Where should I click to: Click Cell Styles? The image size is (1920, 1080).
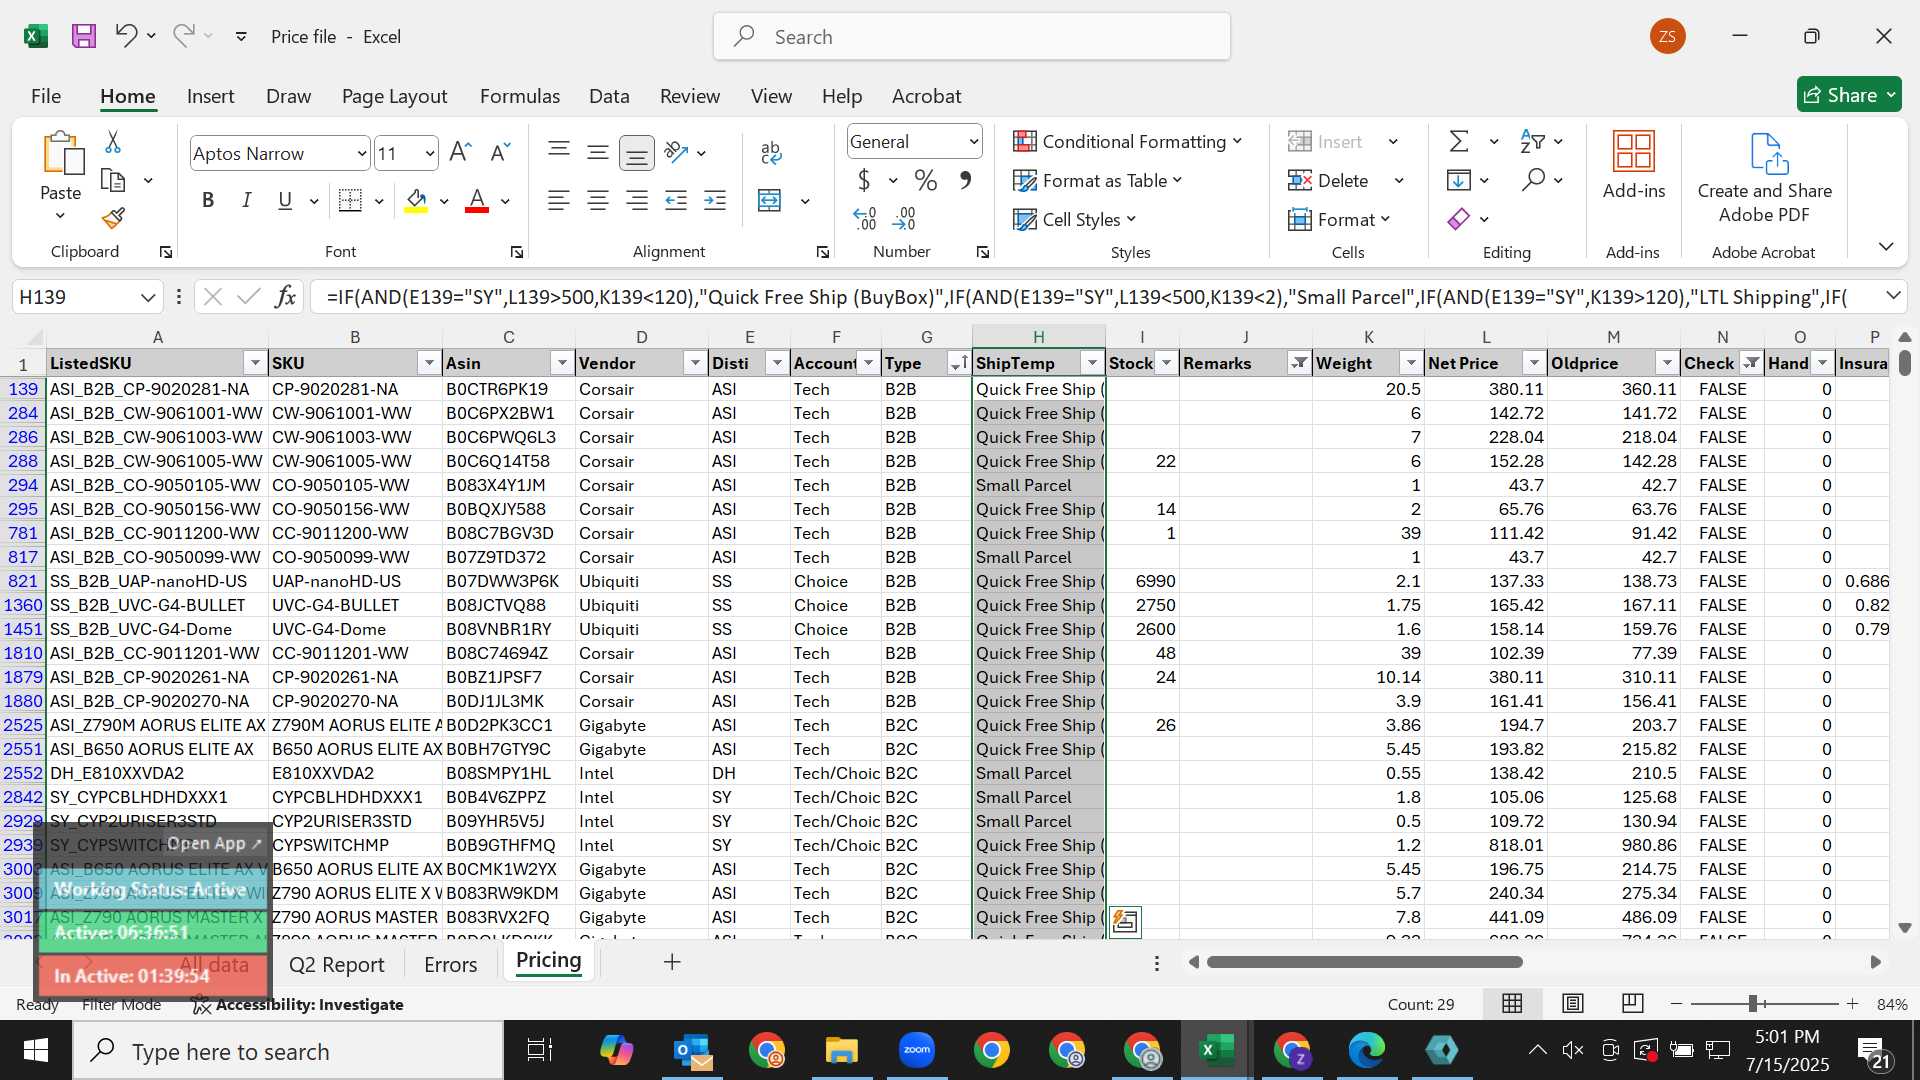click(x=1074, y=219)
